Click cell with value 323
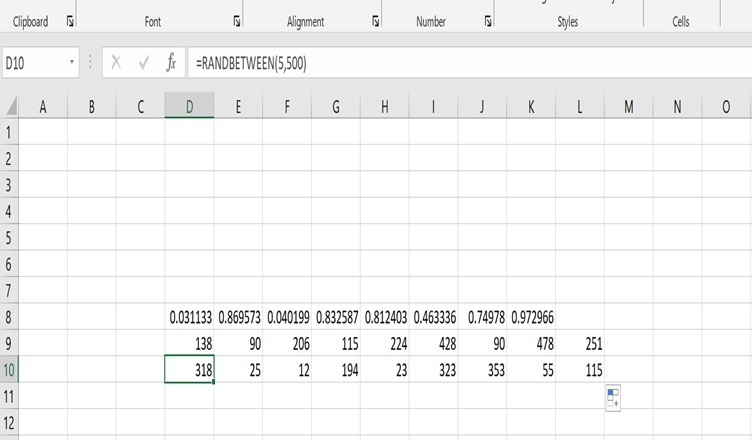Image resolution: width=752 pixels, height=440 pixels. point(434,369)
